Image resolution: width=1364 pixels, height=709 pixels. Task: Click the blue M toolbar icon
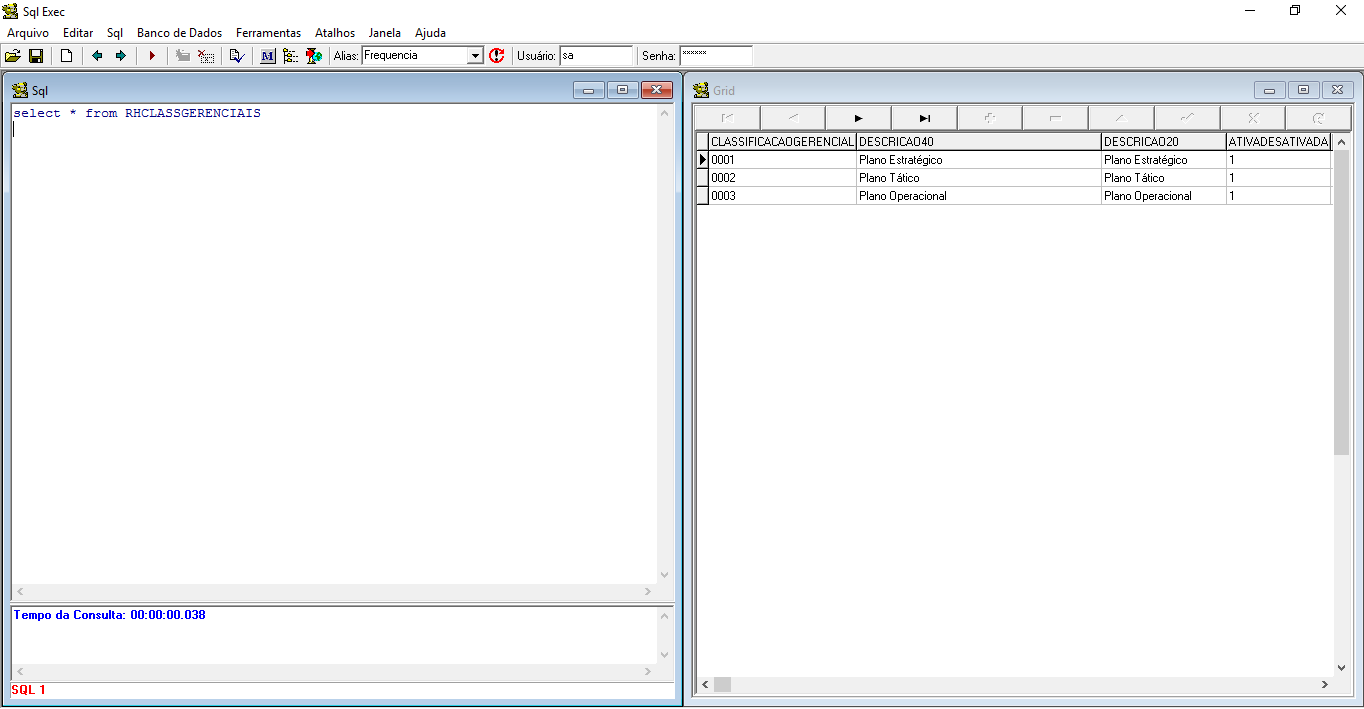[x=267, y=56]
